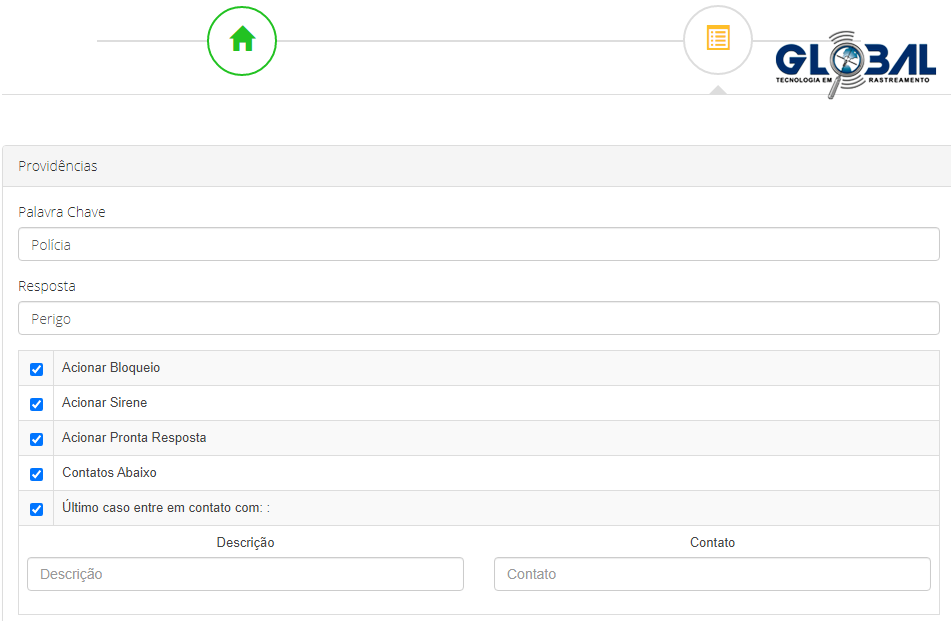Focus the Palavra Chave field containing Polícia

(x=478, y=244)
